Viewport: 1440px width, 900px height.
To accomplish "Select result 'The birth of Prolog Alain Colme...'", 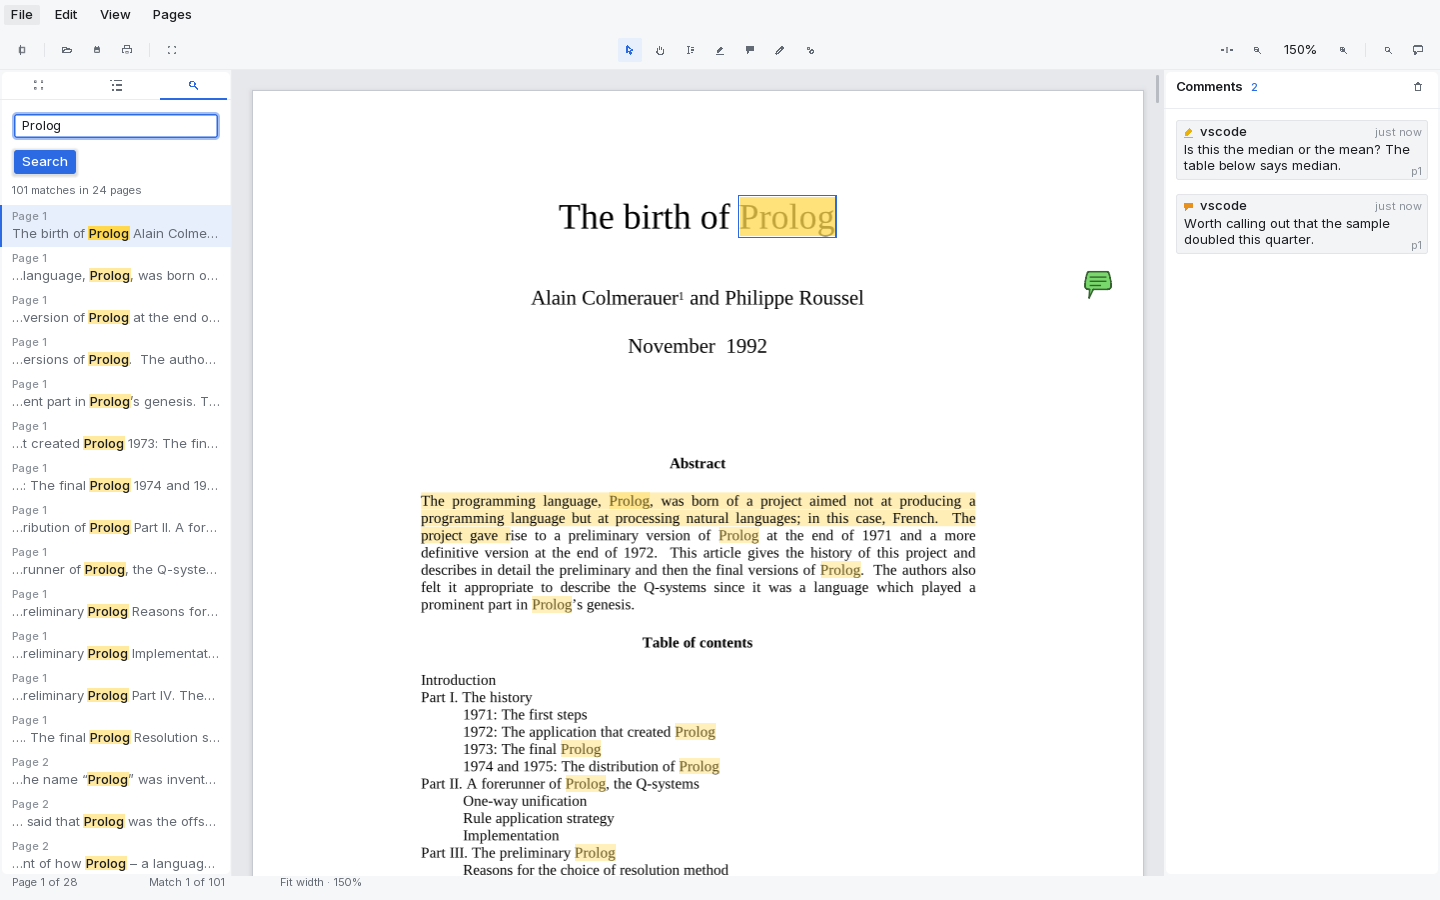I will (x=116, y=226).
